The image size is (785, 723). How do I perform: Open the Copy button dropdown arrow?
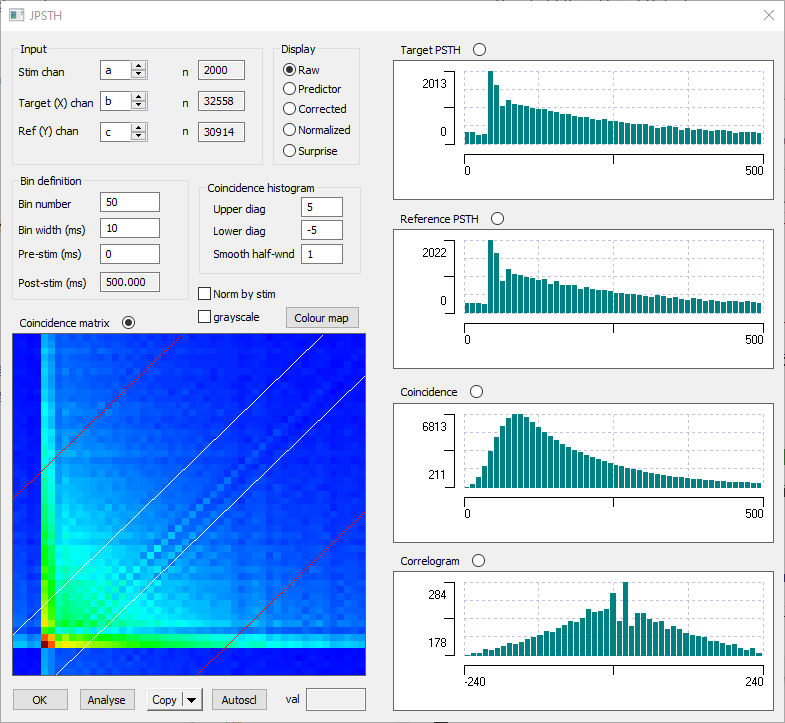[193, 700]
